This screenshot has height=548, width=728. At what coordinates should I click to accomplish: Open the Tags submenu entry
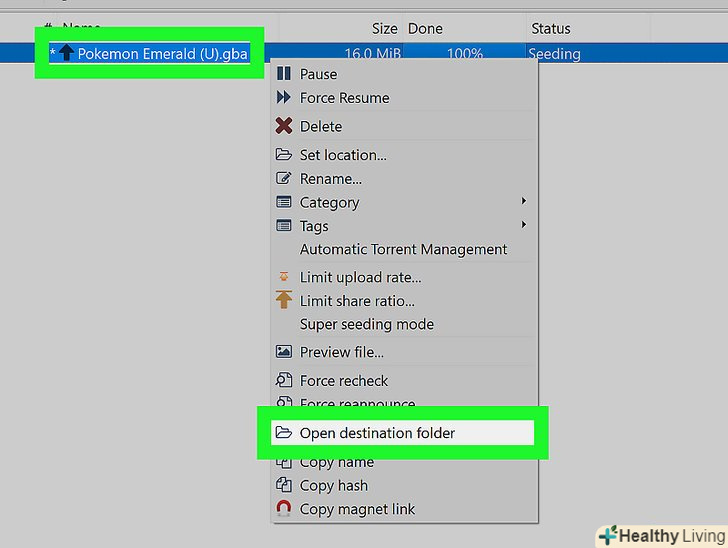[404, 226]
